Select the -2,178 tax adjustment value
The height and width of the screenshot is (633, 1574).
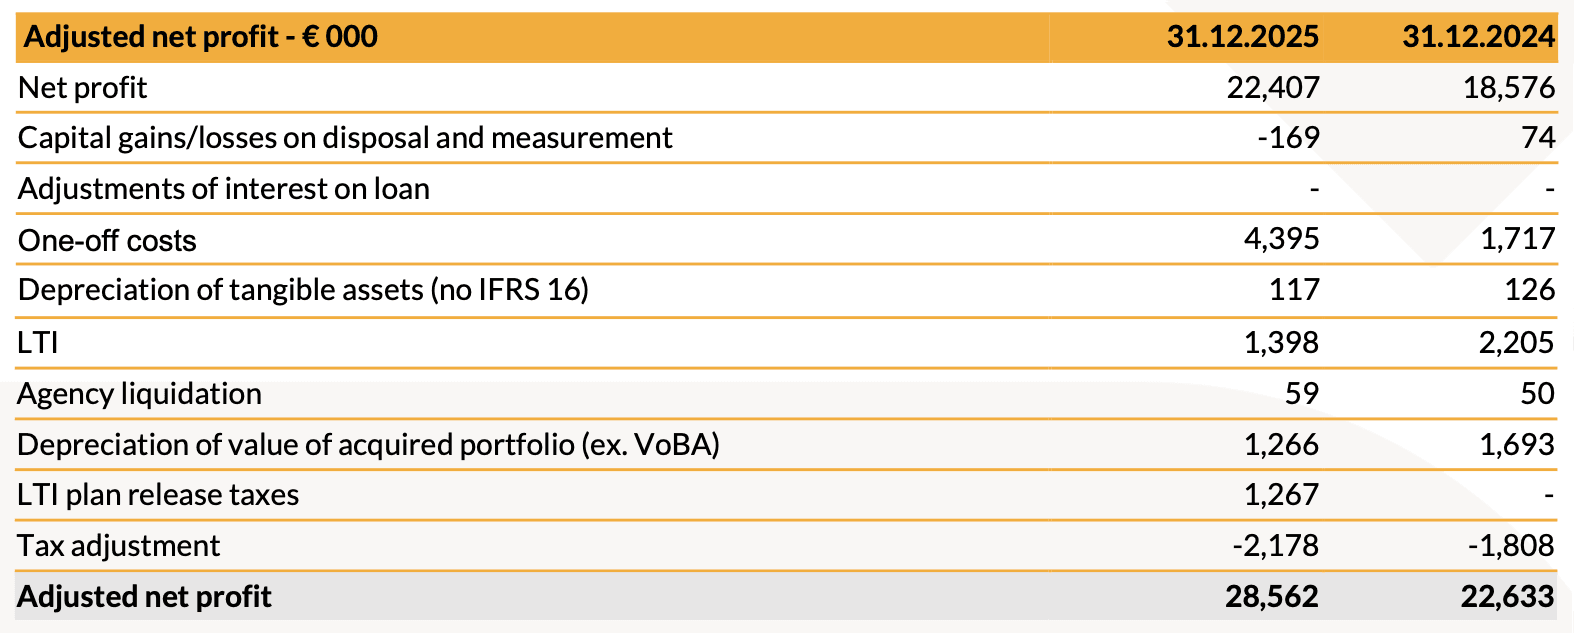click(x=1275, y=546)
